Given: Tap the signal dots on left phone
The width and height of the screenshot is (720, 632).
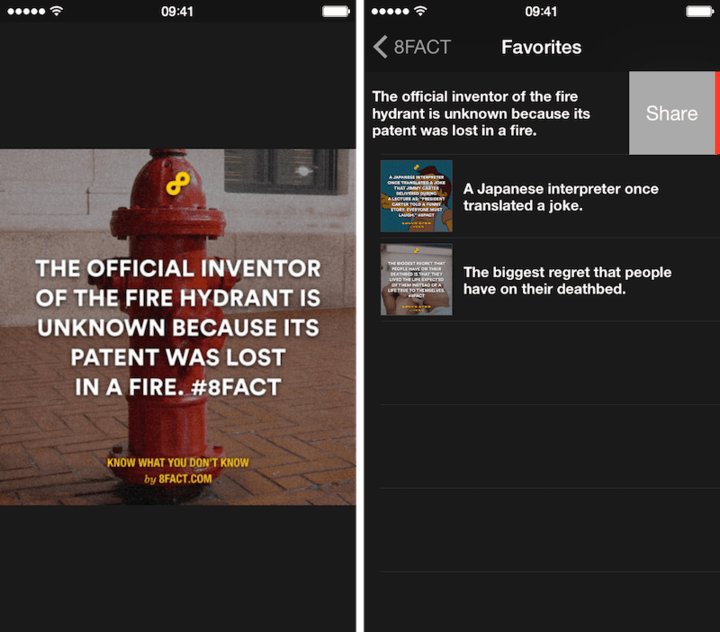Looking at the screenshot, I should 25,11.
